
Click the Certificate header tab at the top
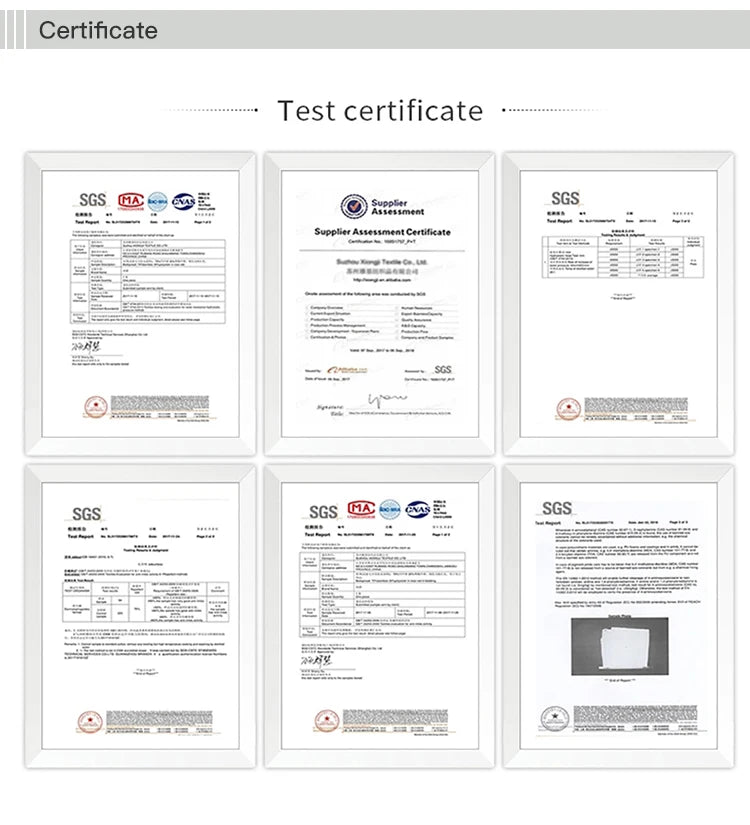(x=98, y=30)
